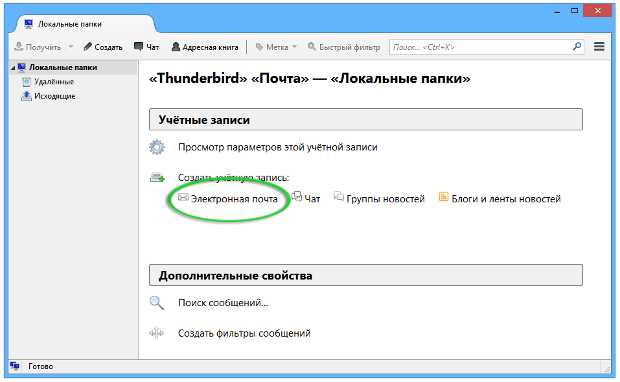Click the chat bubbles icon near Чат link
Viewport: 620px width, 382px height.
(x=297, y=196)
